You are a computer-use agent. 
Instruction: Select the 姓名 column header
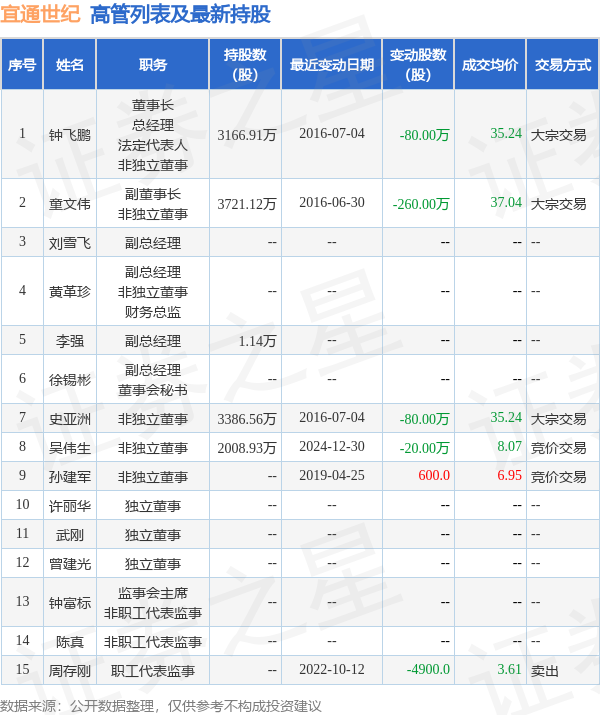70,65
